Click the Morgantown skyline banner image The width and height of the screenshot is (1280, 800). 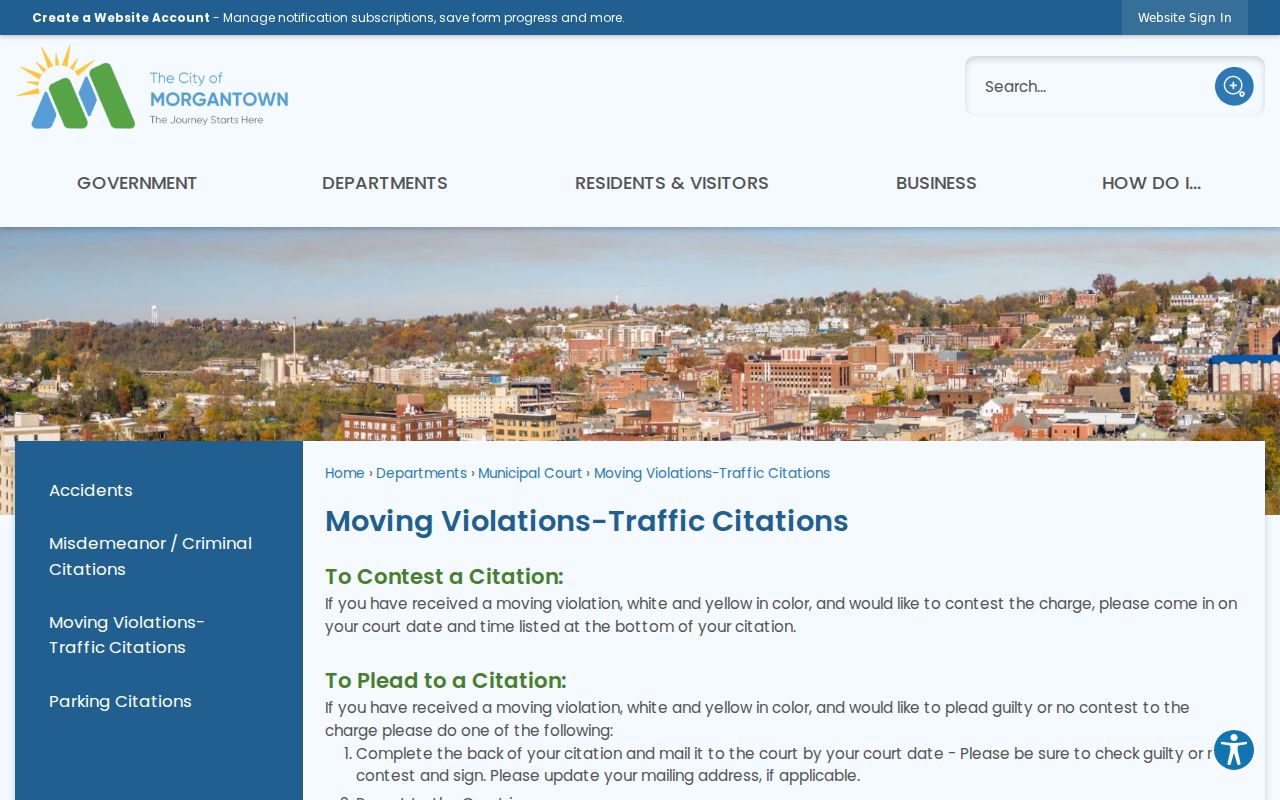[x=640, y=335]
